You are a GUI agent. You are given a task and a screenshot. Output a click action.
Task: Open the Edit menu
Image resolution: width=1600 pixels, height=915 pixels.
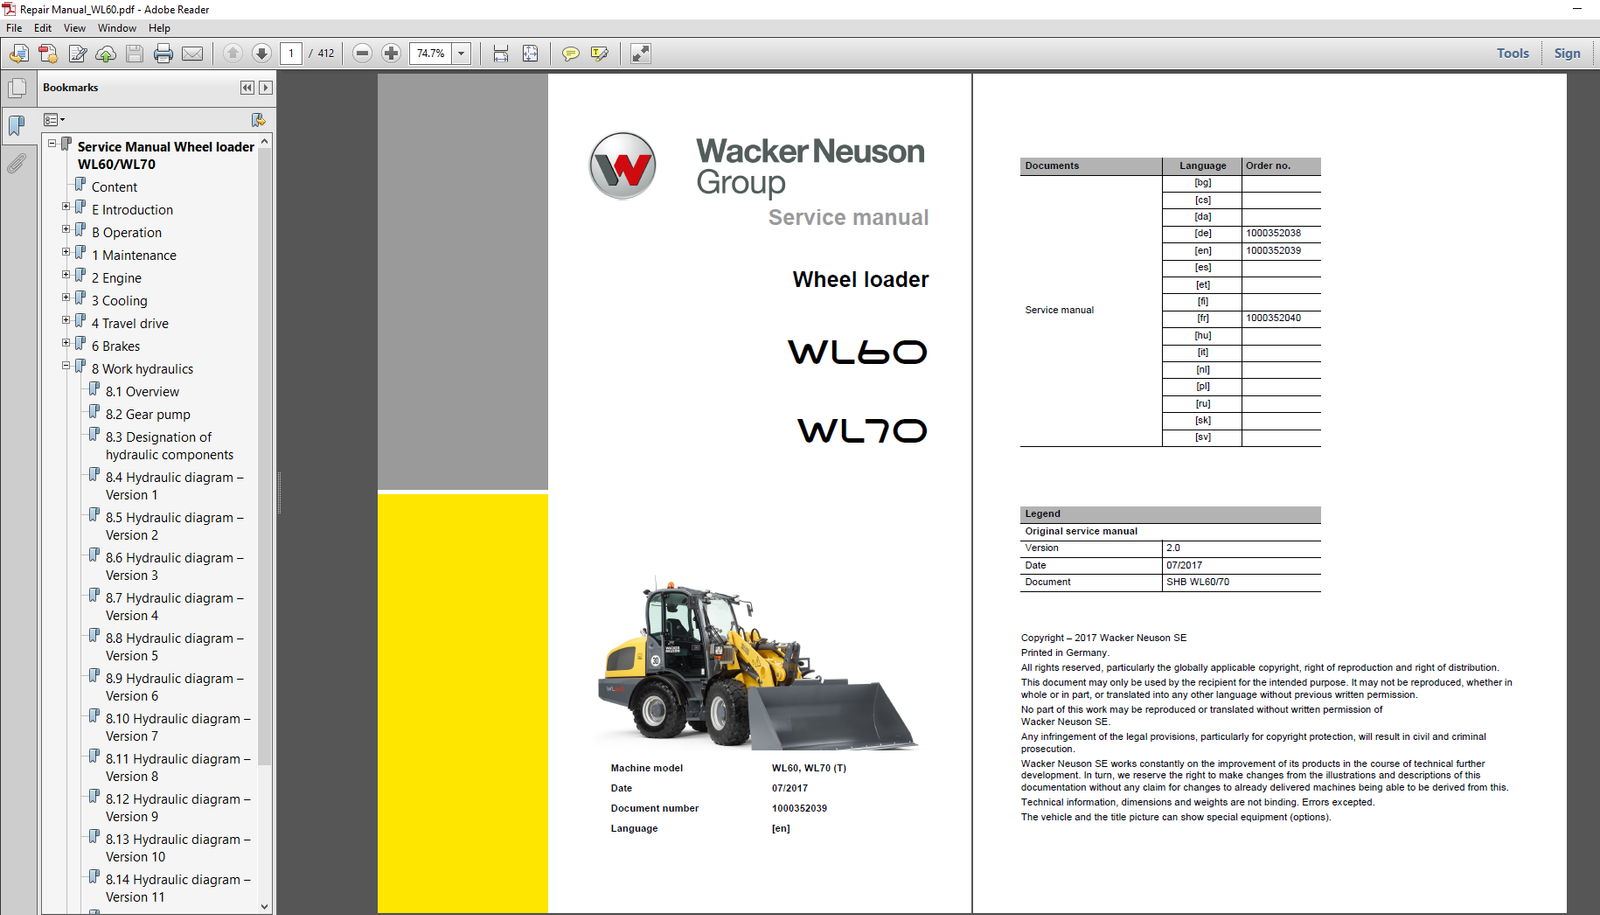[x=43, y=28]
